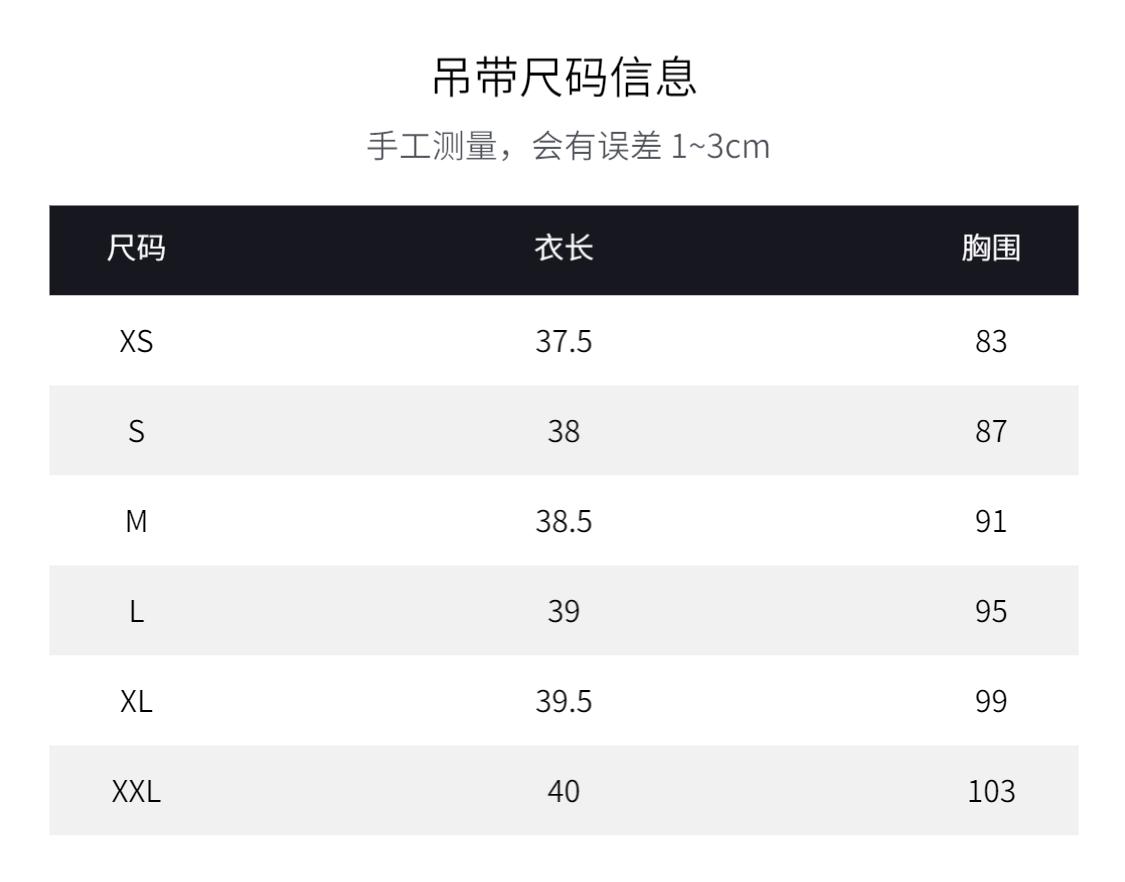Select the L size row label

[x=136, y=612]
